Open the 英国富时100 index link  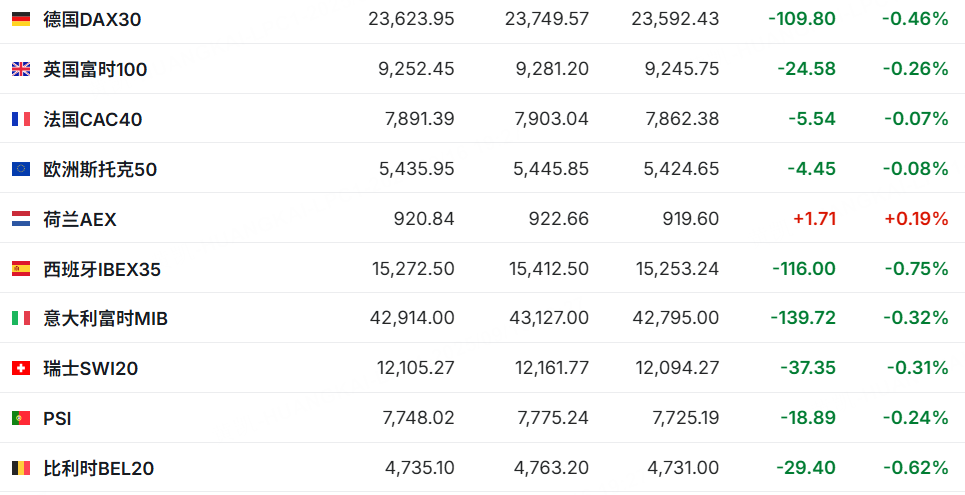(x=95, y=69)
